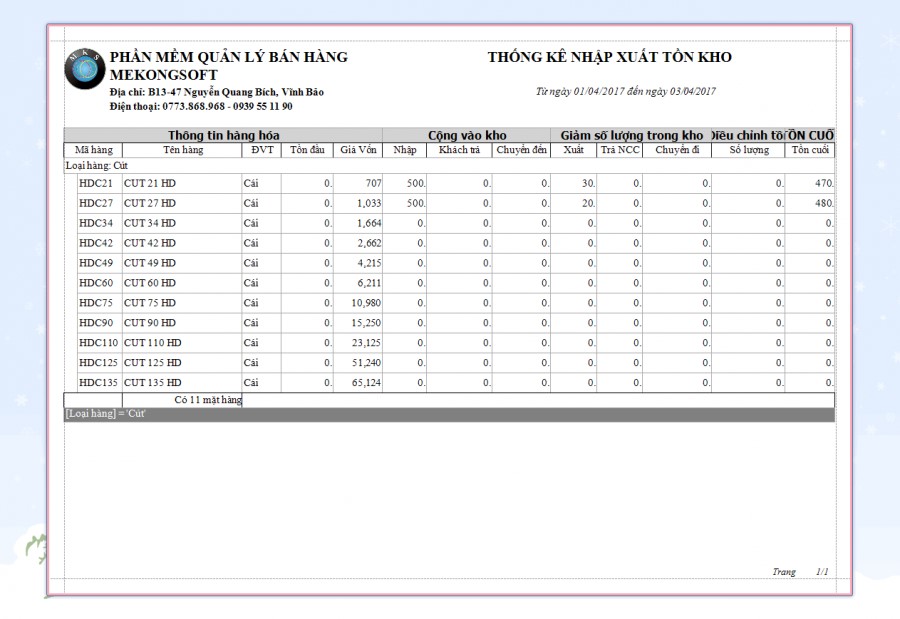Click the 'Nhập' column header
This screenshot has height=619, width=900.
click(405, 150)
